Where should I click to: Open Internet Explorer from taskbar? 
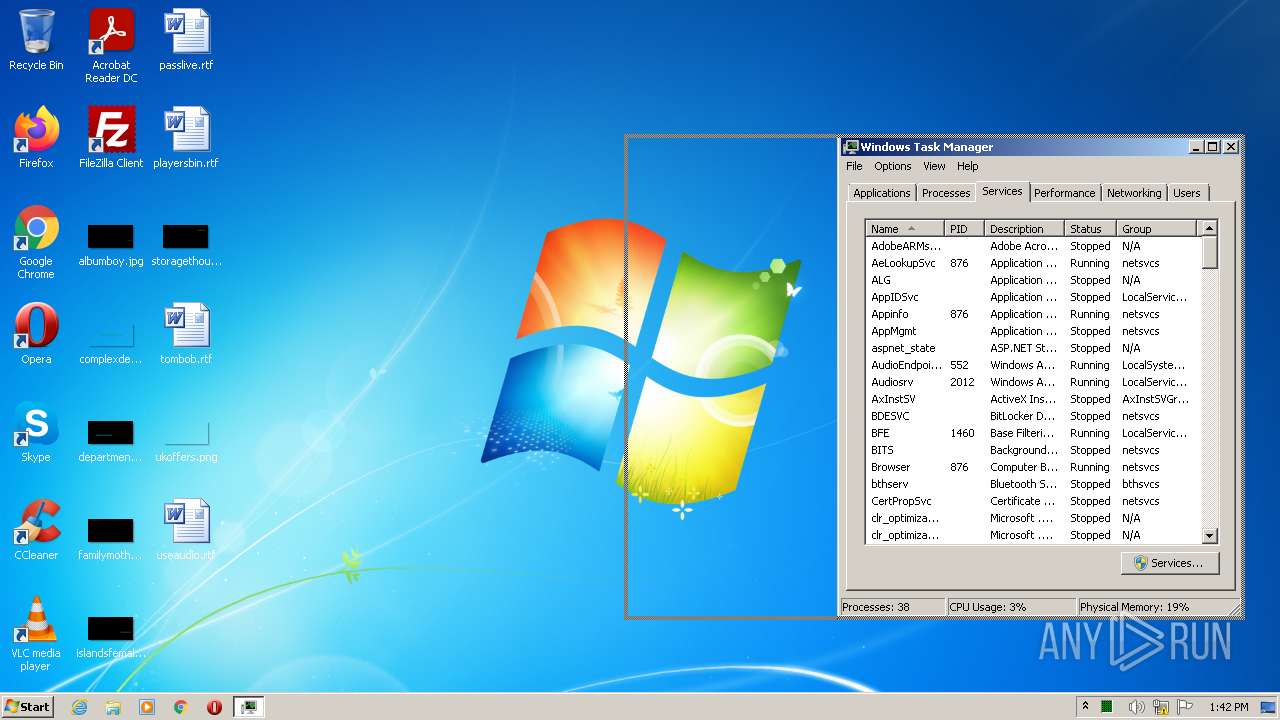79,707
